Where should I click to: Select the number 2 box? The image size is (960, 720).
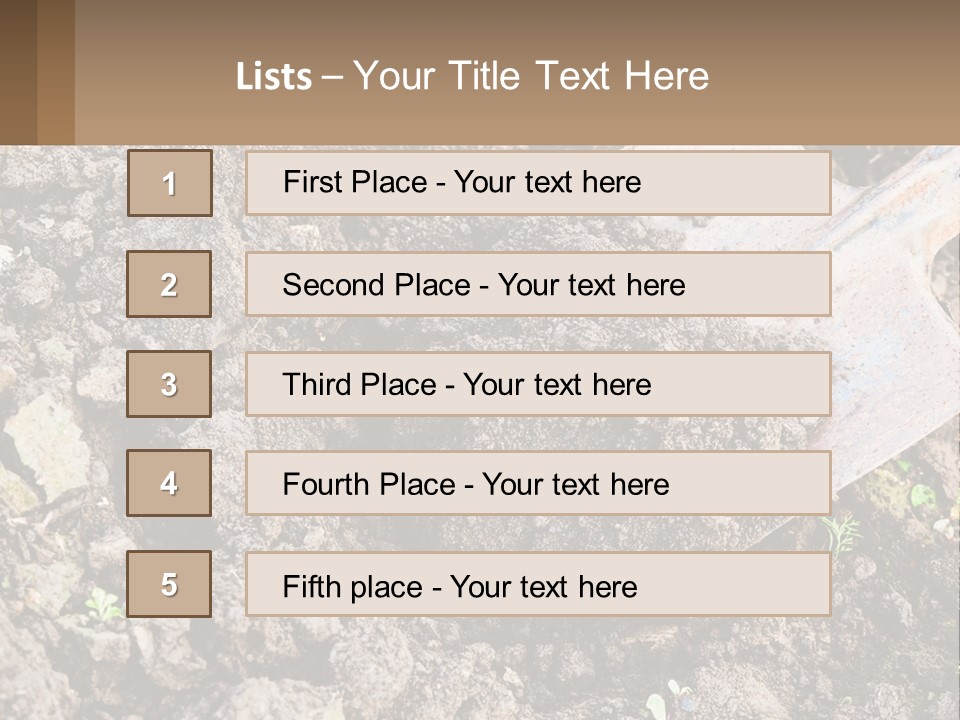coord(169,284)
